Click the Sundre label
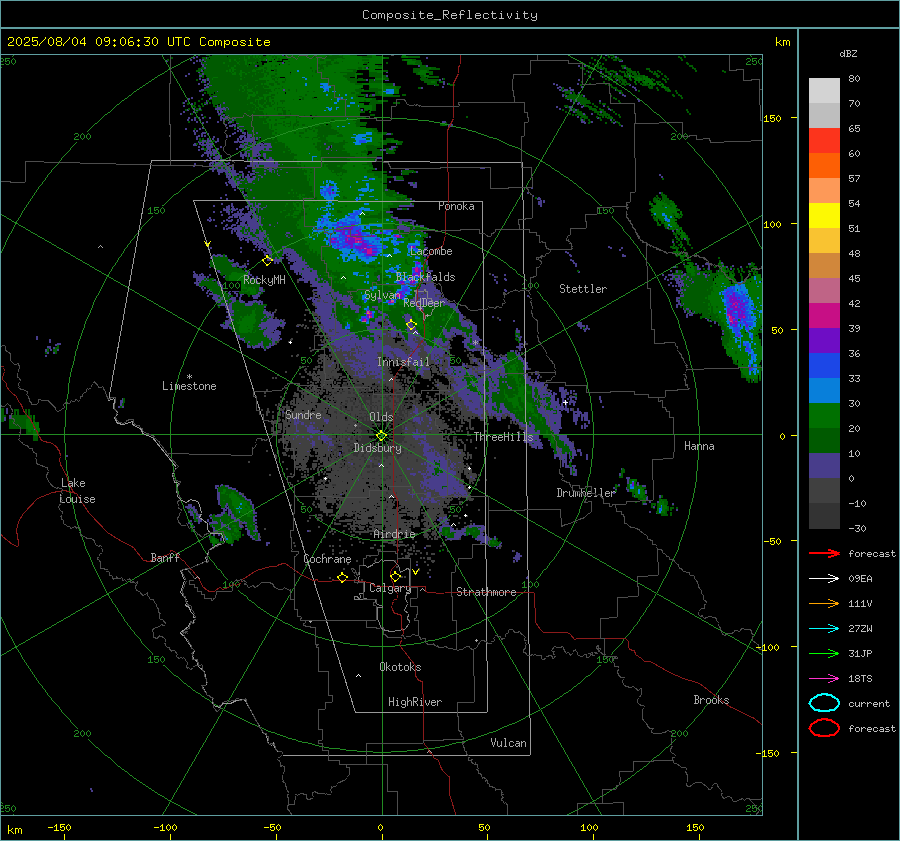Image resolution: width=900 pixels, height=841 pixels. [303, 414]
